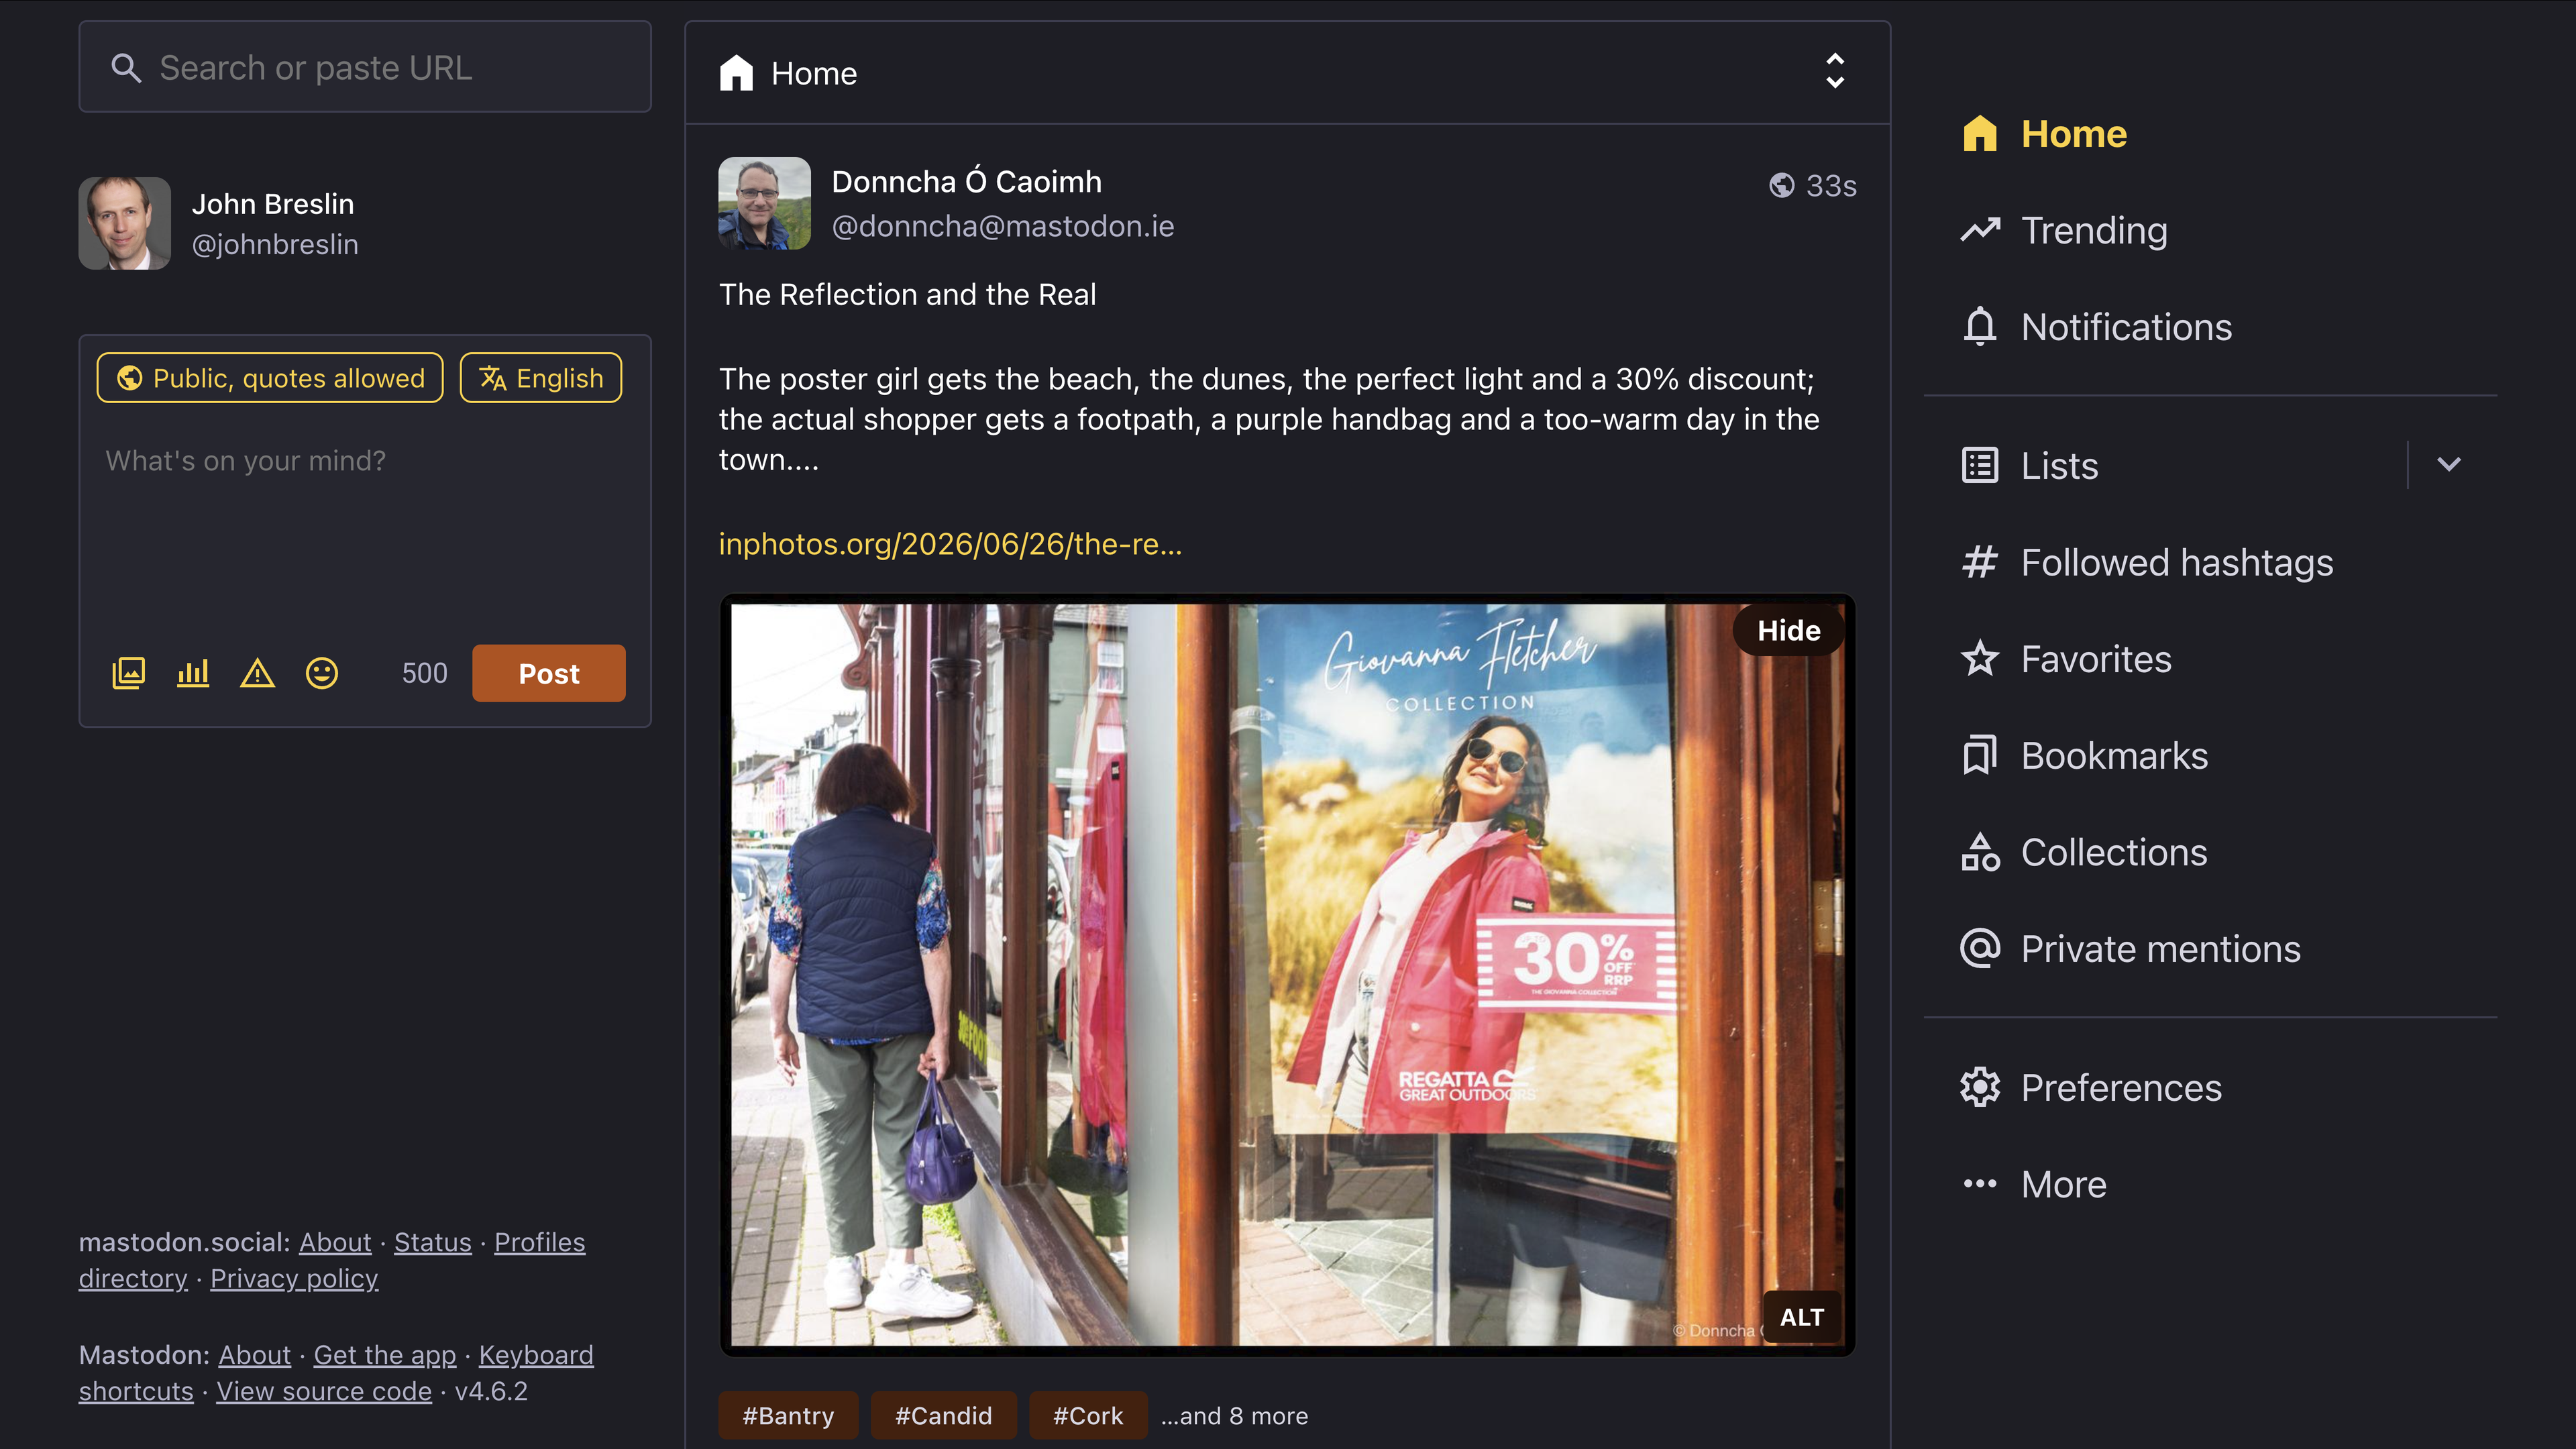This screenshot has width=2576, height=1449.
Task: Open John Breslin's profile avatar
Action: tap(125, 223)
